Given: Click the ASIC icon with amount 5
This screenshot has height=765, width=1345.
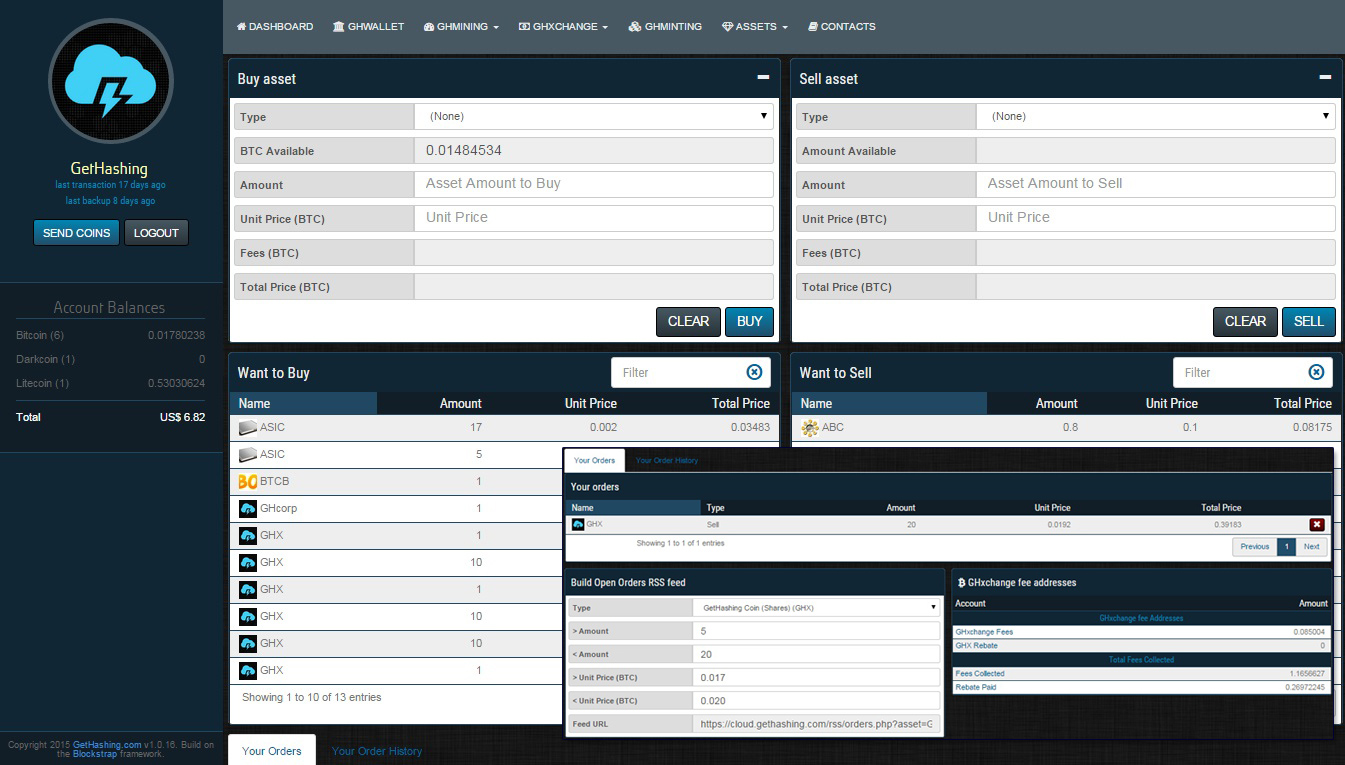Looking at the screenshot, I should pos(248,455).
